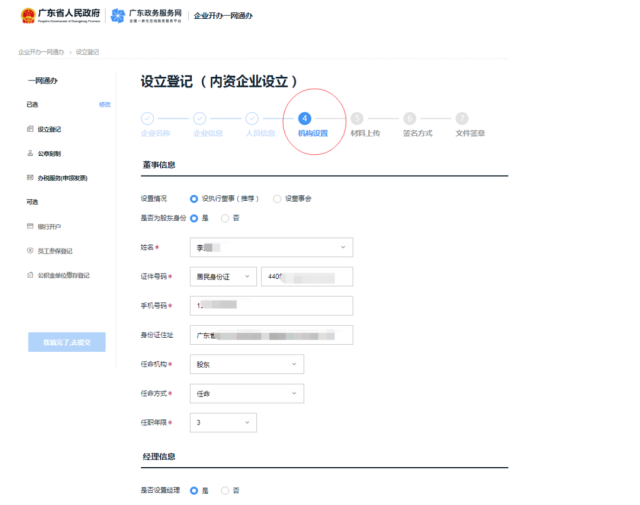Screen dimensions: 640x505
Task: Click the 广东省人民政府 header text
Action: (x=69, y=13)
